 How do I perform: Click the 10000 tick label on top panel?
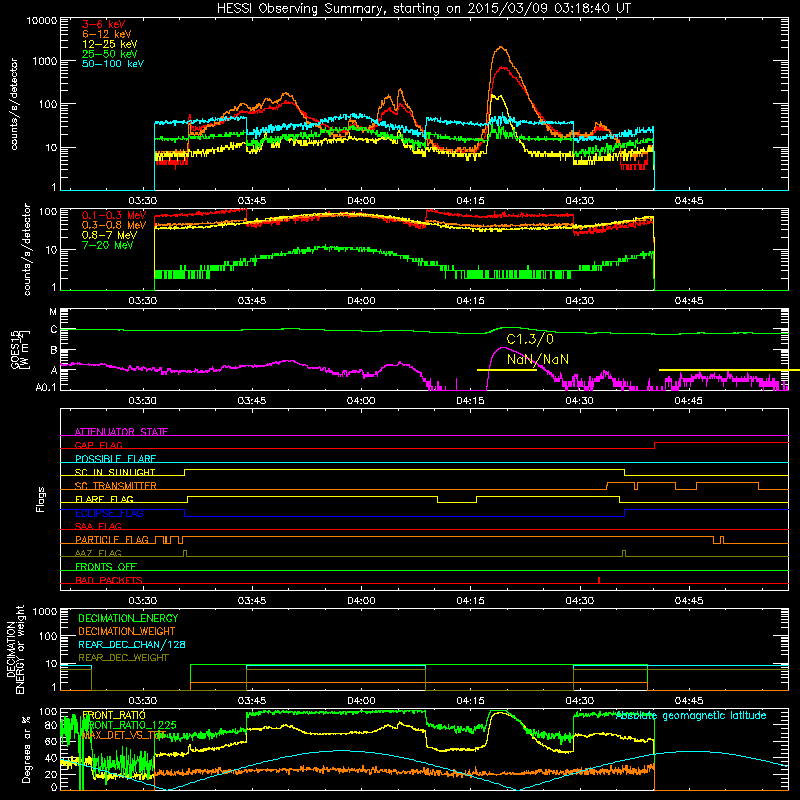(42, 20)
